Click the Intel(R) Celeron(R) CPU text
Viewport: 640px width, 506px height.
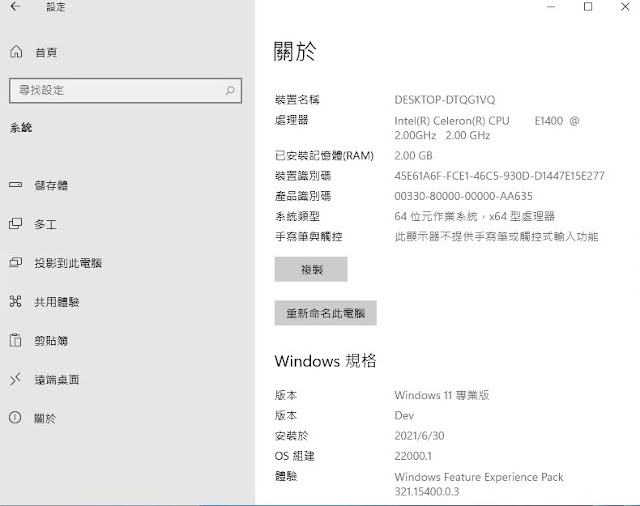(x=452, y=121)
